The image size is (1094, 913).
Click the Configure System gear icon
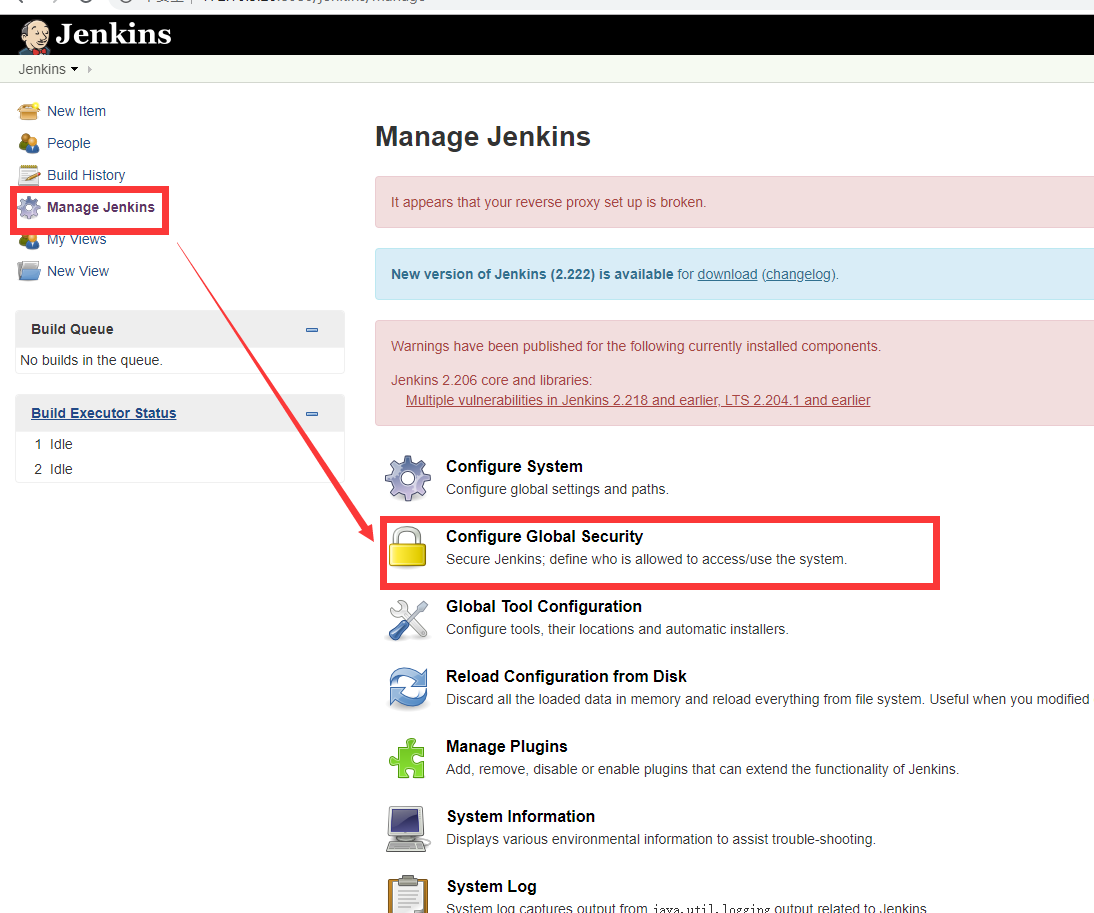tap(407, 478)
